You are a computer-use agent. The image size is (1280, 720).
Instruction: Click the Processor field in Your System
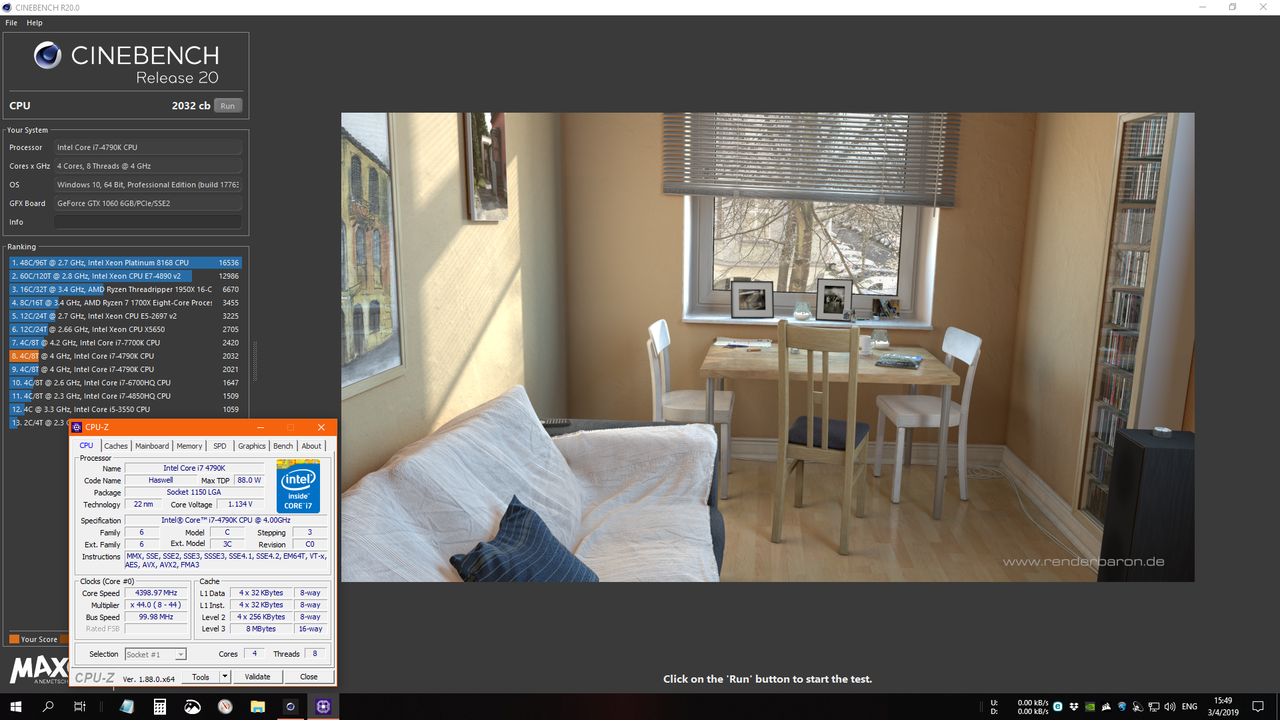point(147,147)
